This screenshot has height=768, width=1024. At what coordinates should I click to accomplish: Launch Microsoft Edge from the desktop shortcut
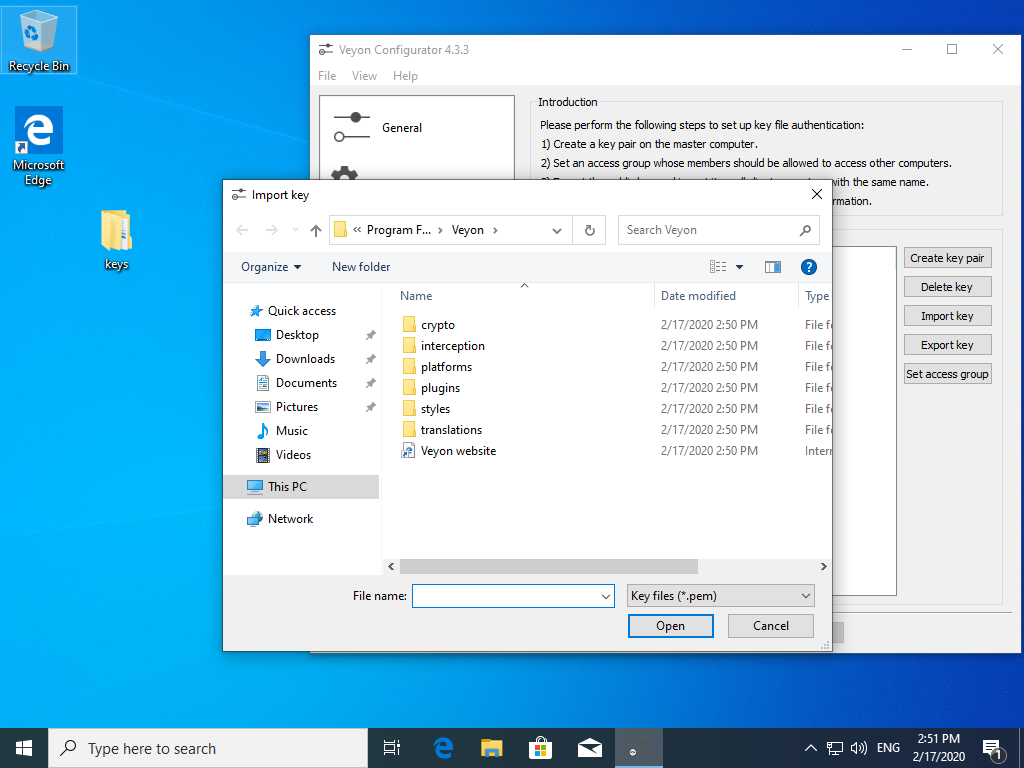(39, 146)
